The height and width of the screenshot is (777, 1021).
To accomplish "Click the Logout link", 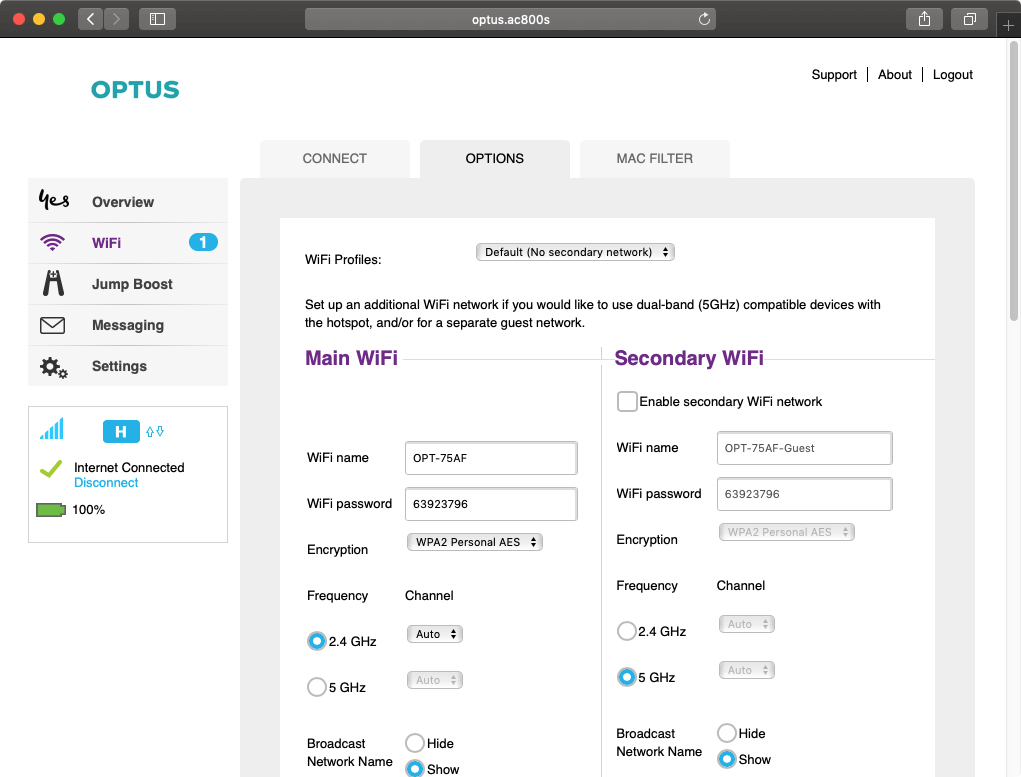I will pyautogui.click(x=952, y=75).
